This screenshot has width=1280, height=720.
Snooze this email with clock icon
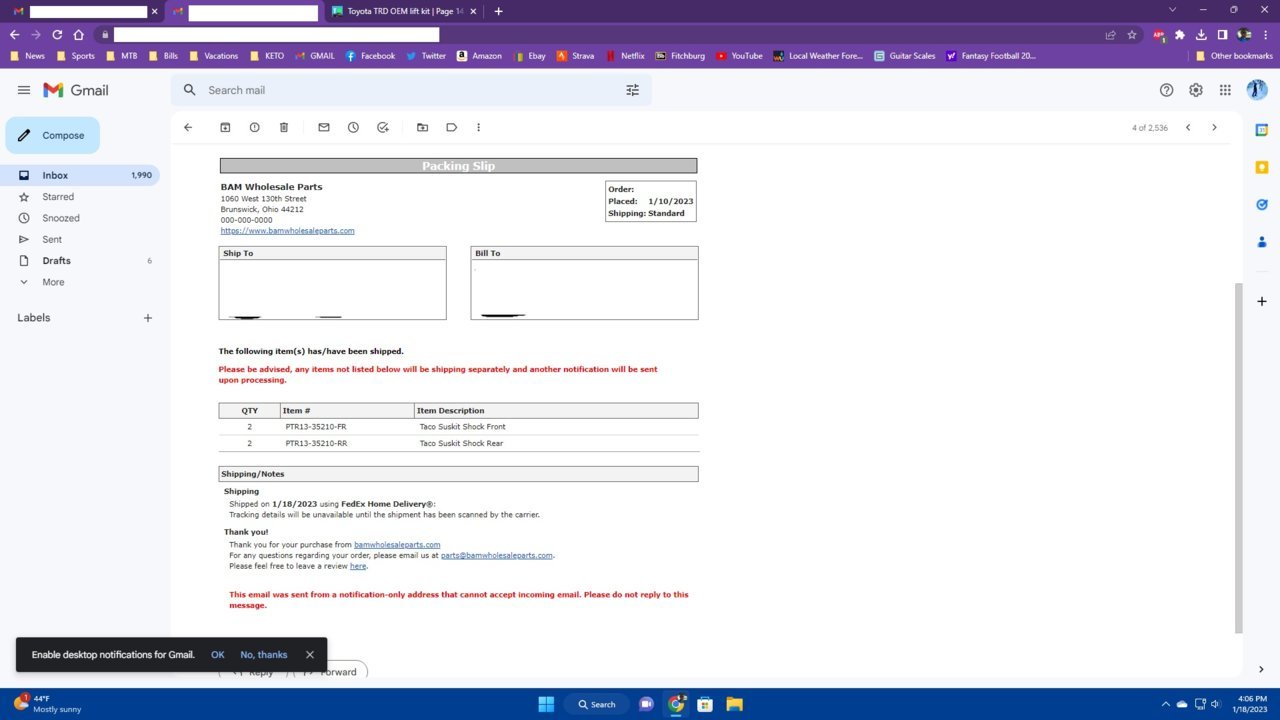353,127
